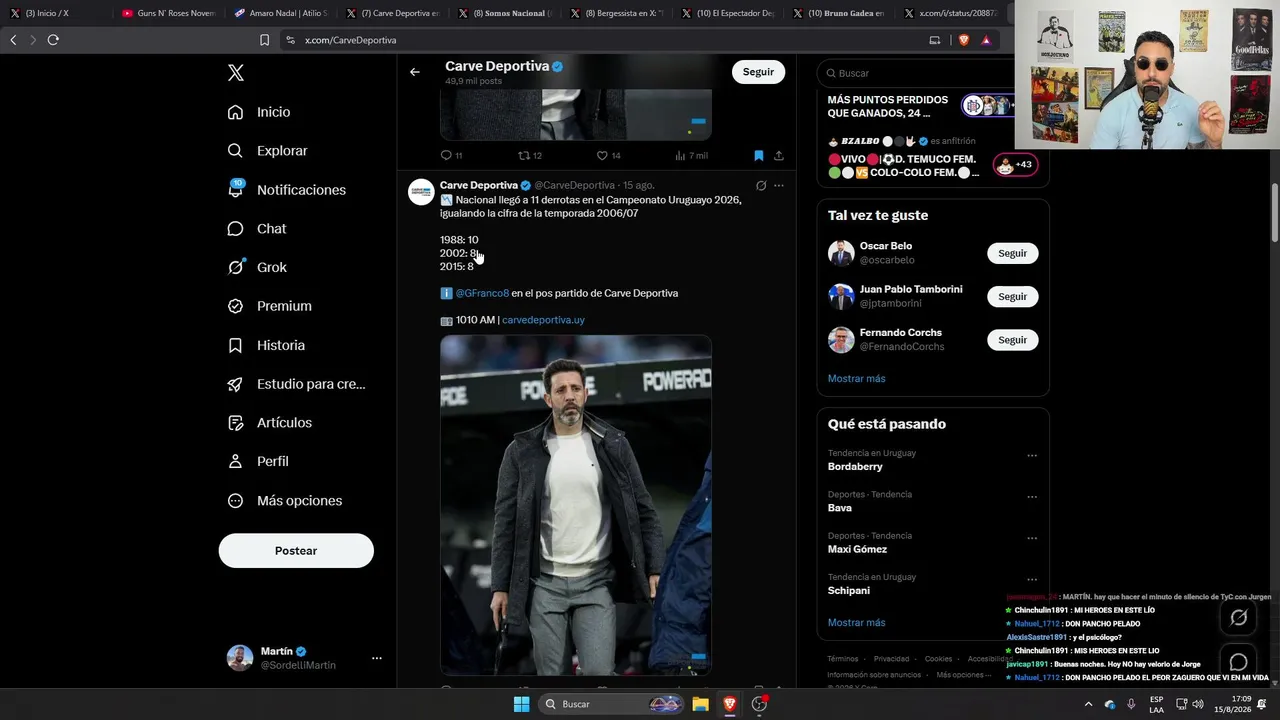This screenshot has height=720, width=1280.
Task: Follow Oscar Belo
Action: 1012,254
